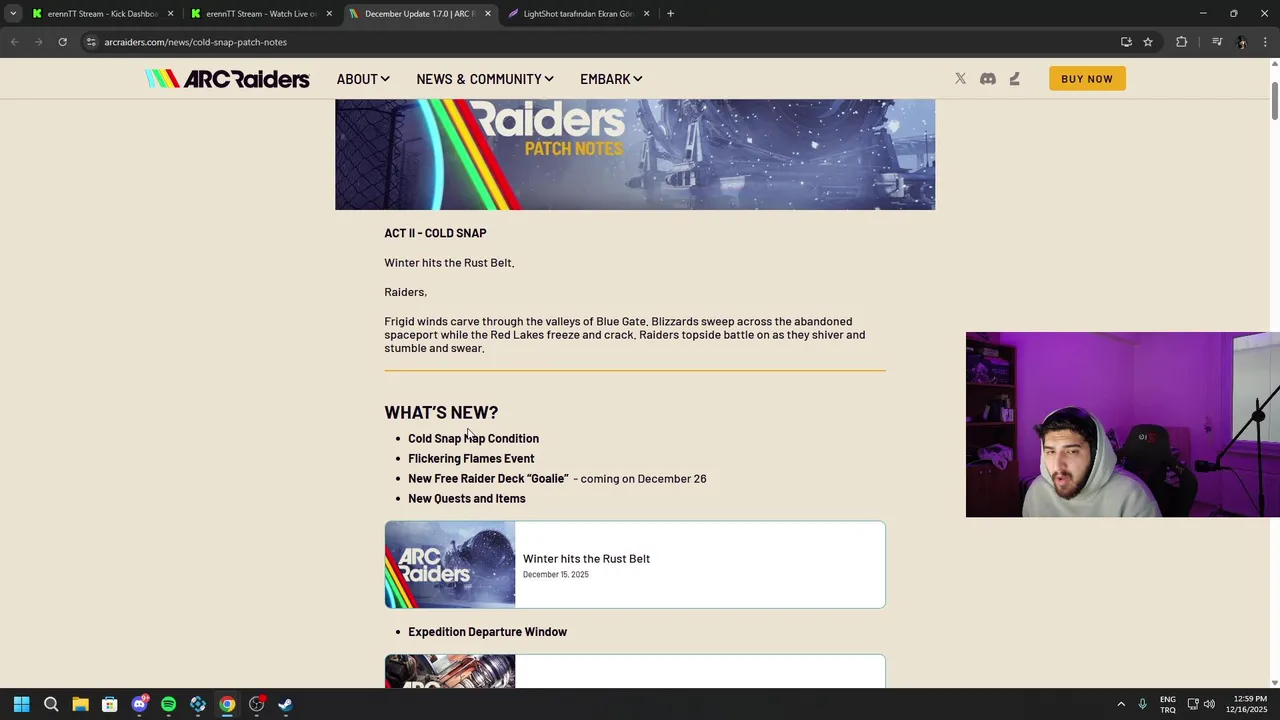Click the Cold Snap Map Condition item

pos(473,438)
